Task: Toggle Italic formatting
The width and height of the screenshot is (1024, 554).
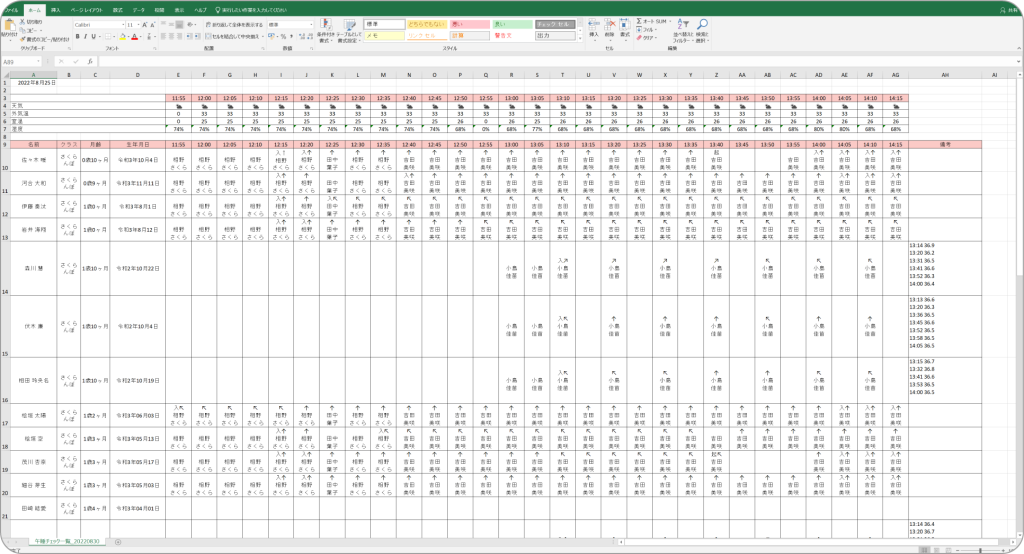Action: [86, 37]
